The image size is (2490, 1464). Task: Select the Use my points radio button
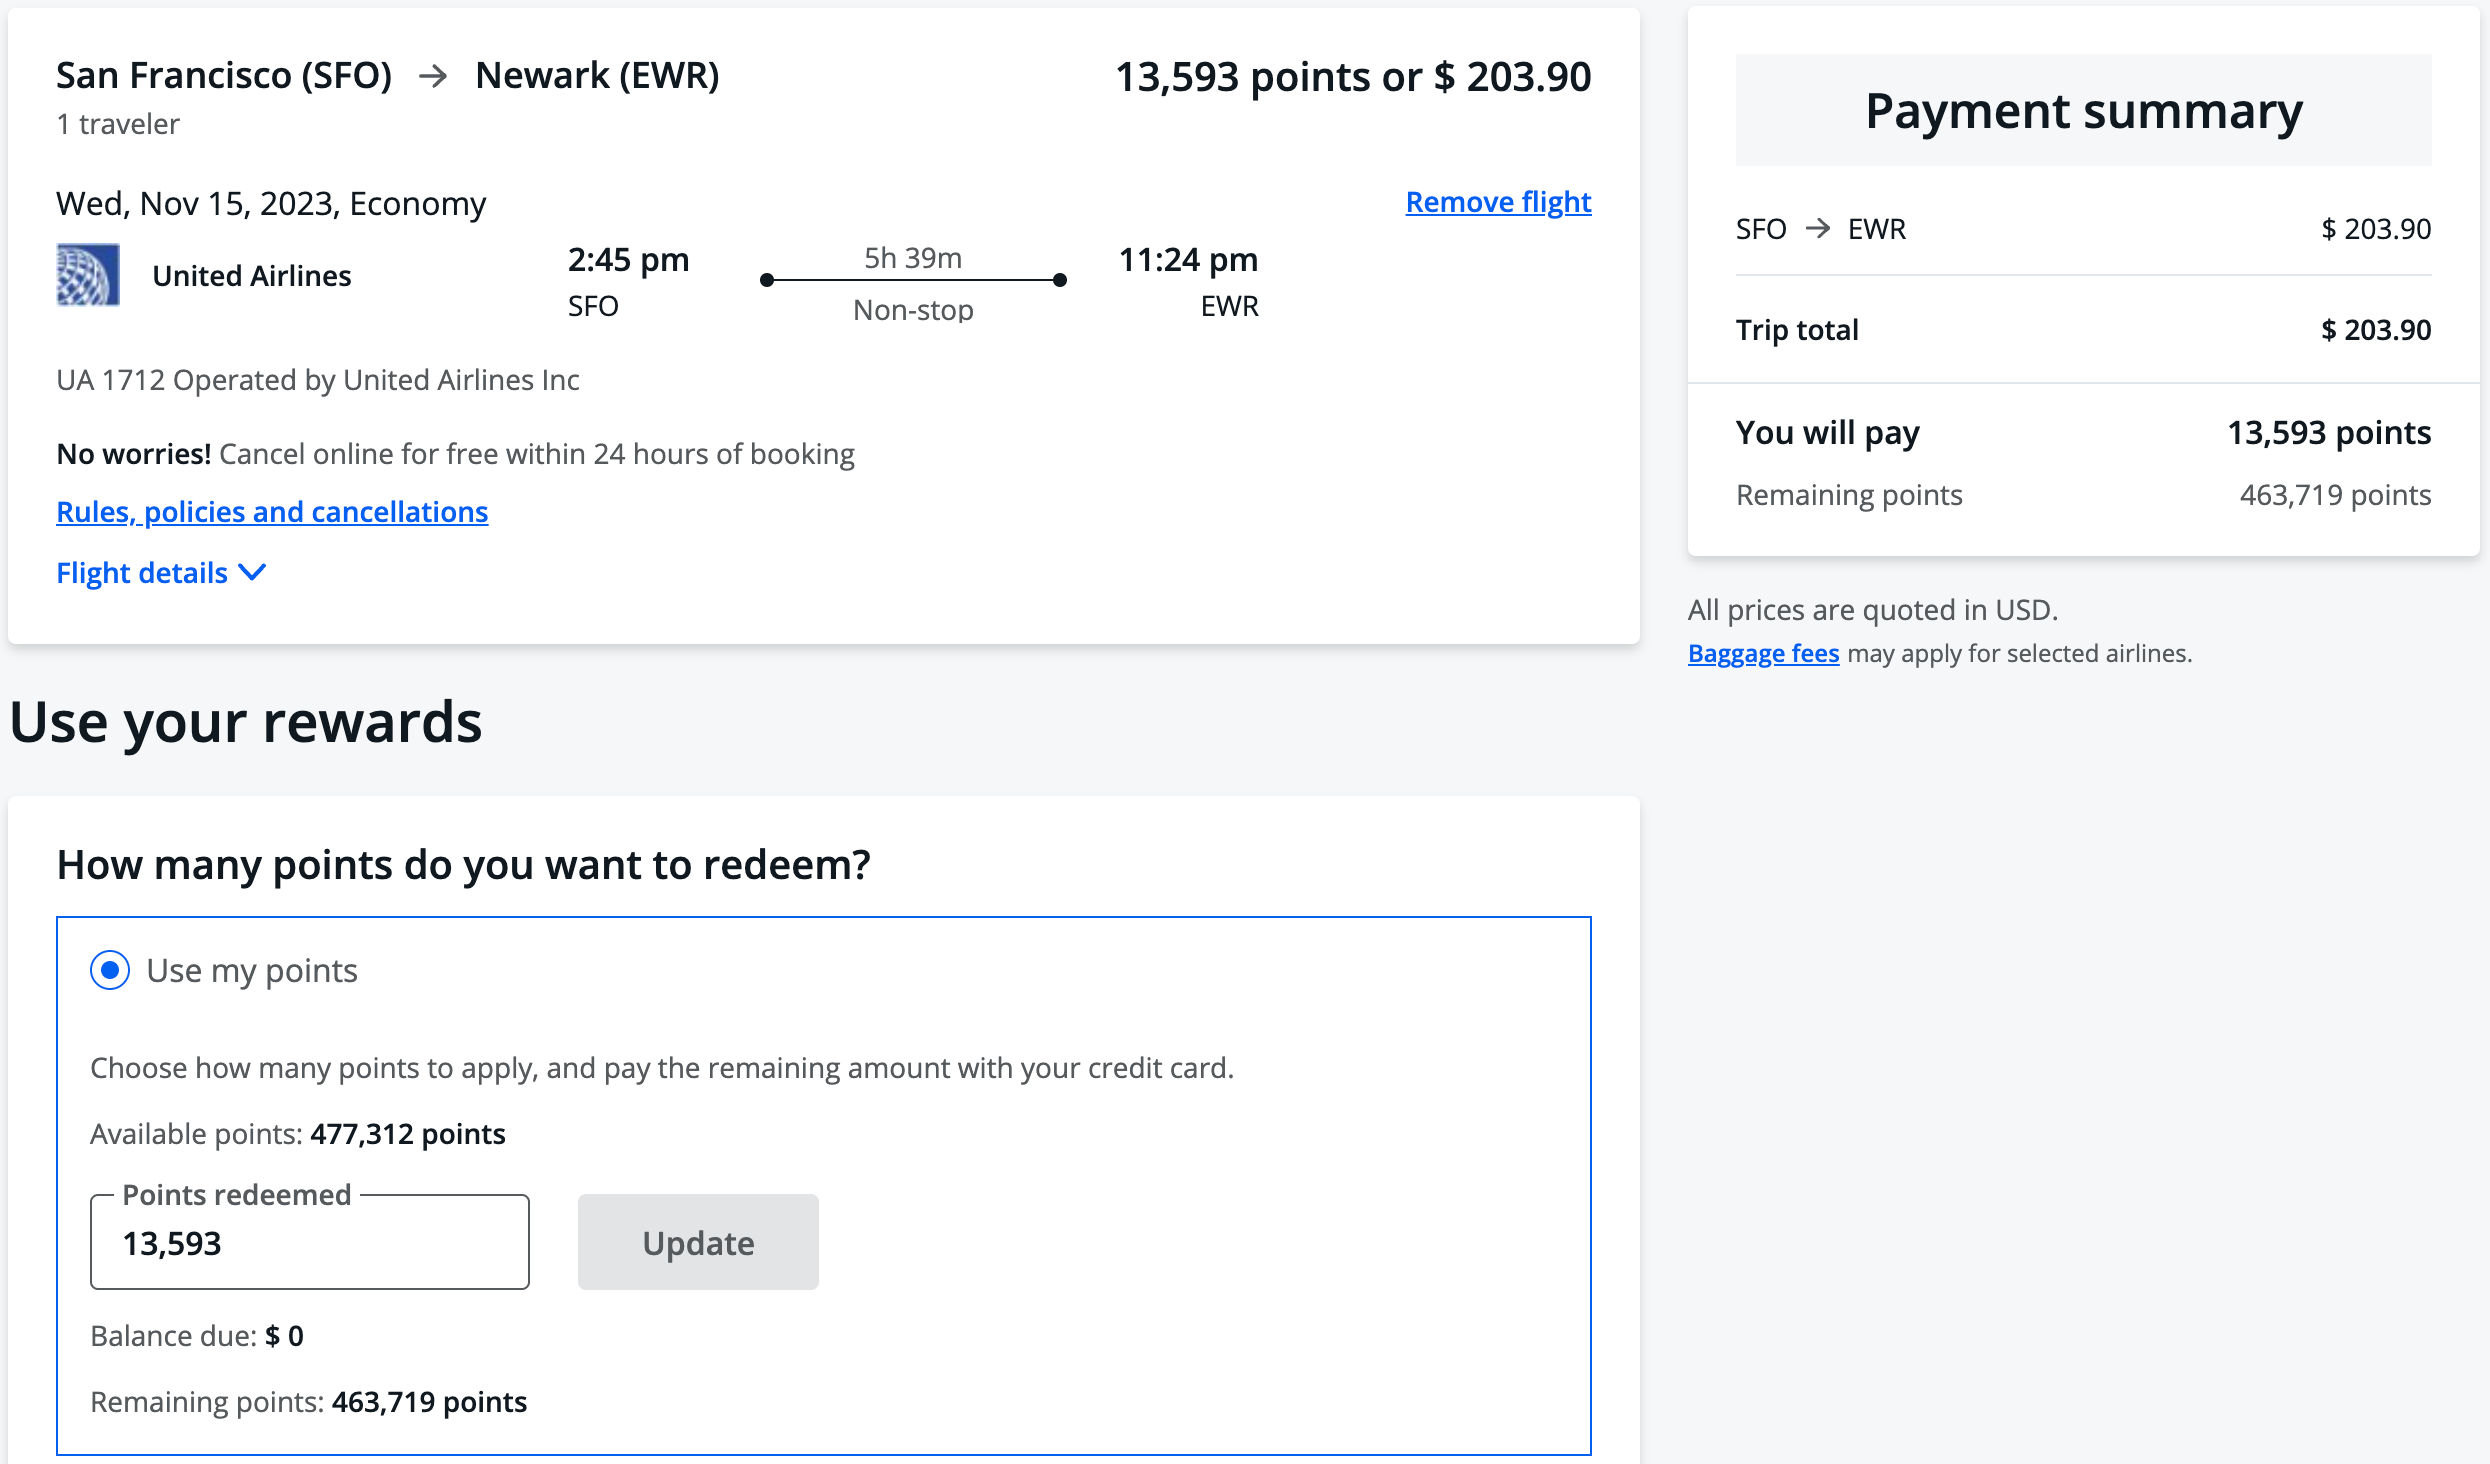(x=110, y=970)
